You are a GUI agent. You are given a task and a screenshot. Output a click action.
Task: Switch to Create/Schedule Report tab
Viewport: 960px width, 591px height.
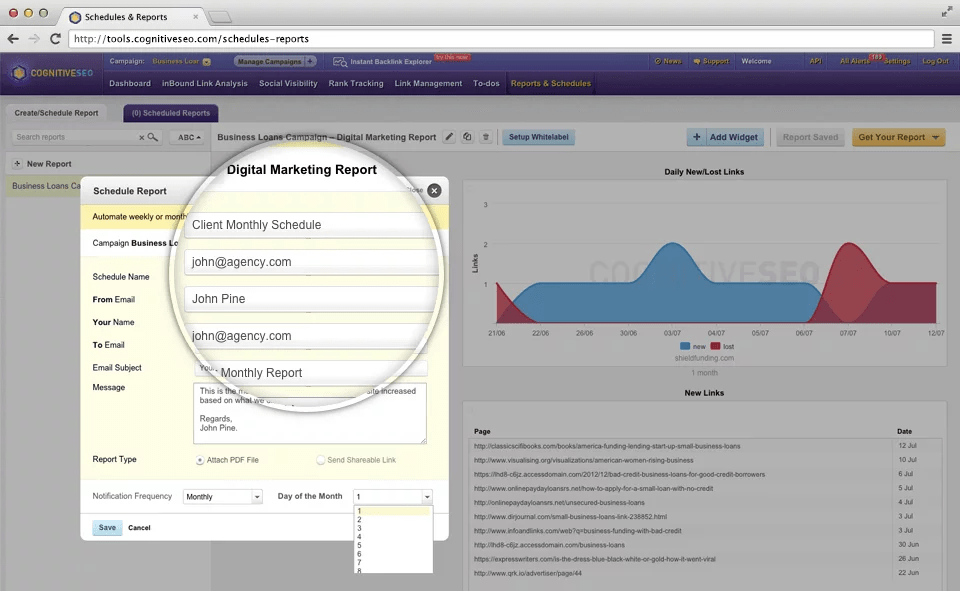point(56,113)
